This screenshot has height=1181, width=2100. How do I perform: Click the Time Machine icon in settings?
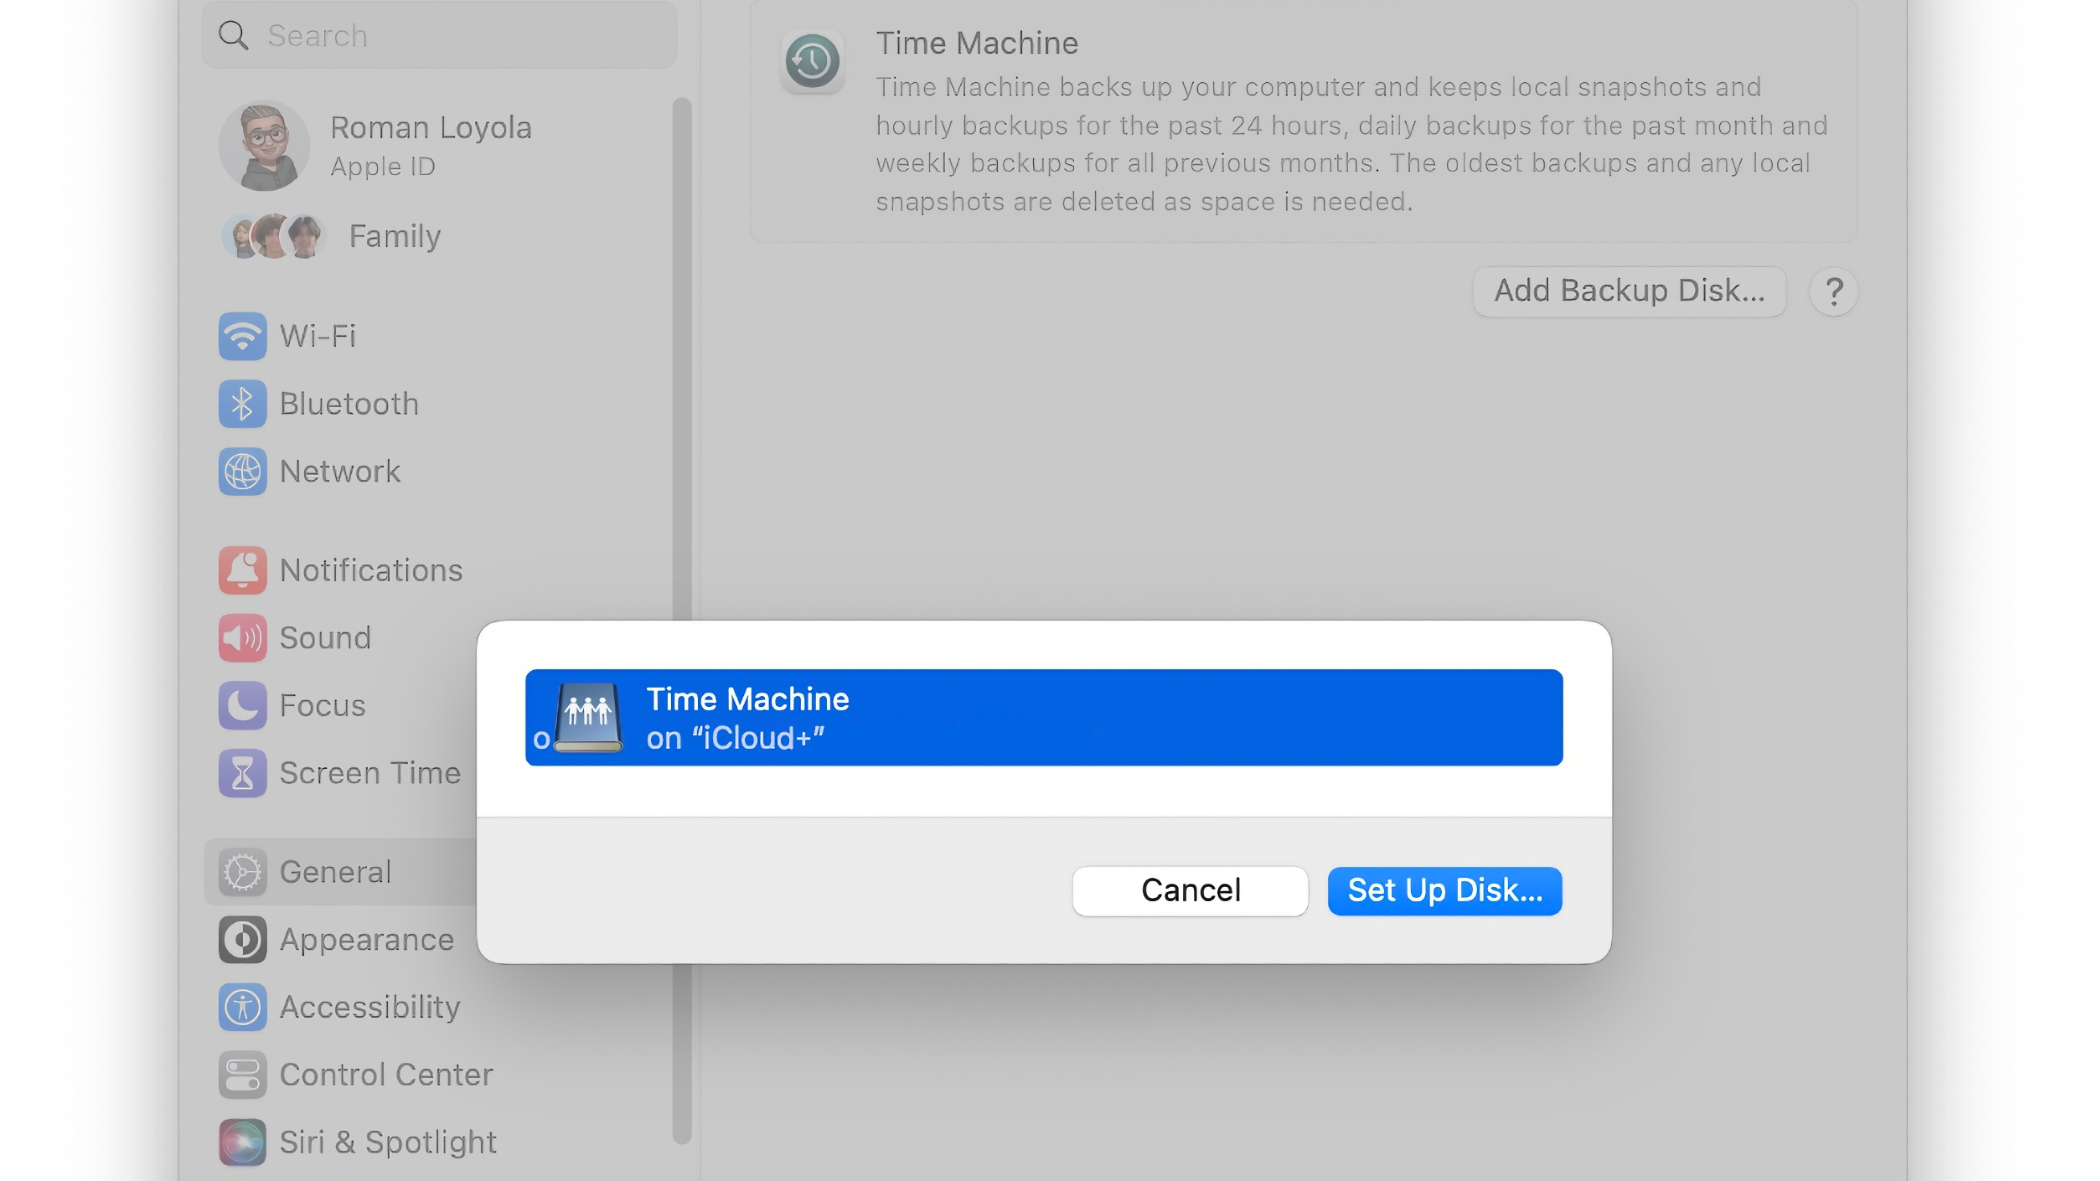tap(812, 59)
